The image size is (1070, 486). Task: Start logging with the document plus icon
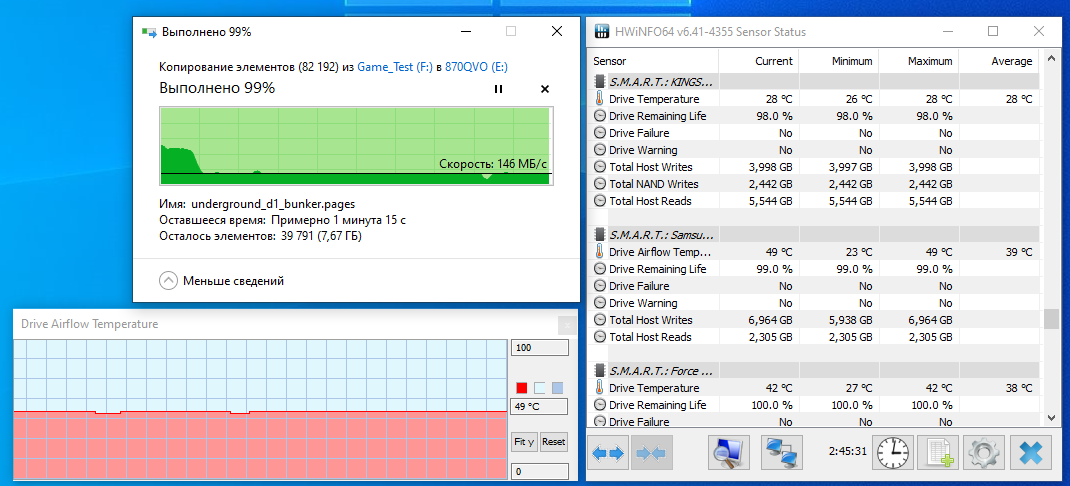tap(938, 453)
